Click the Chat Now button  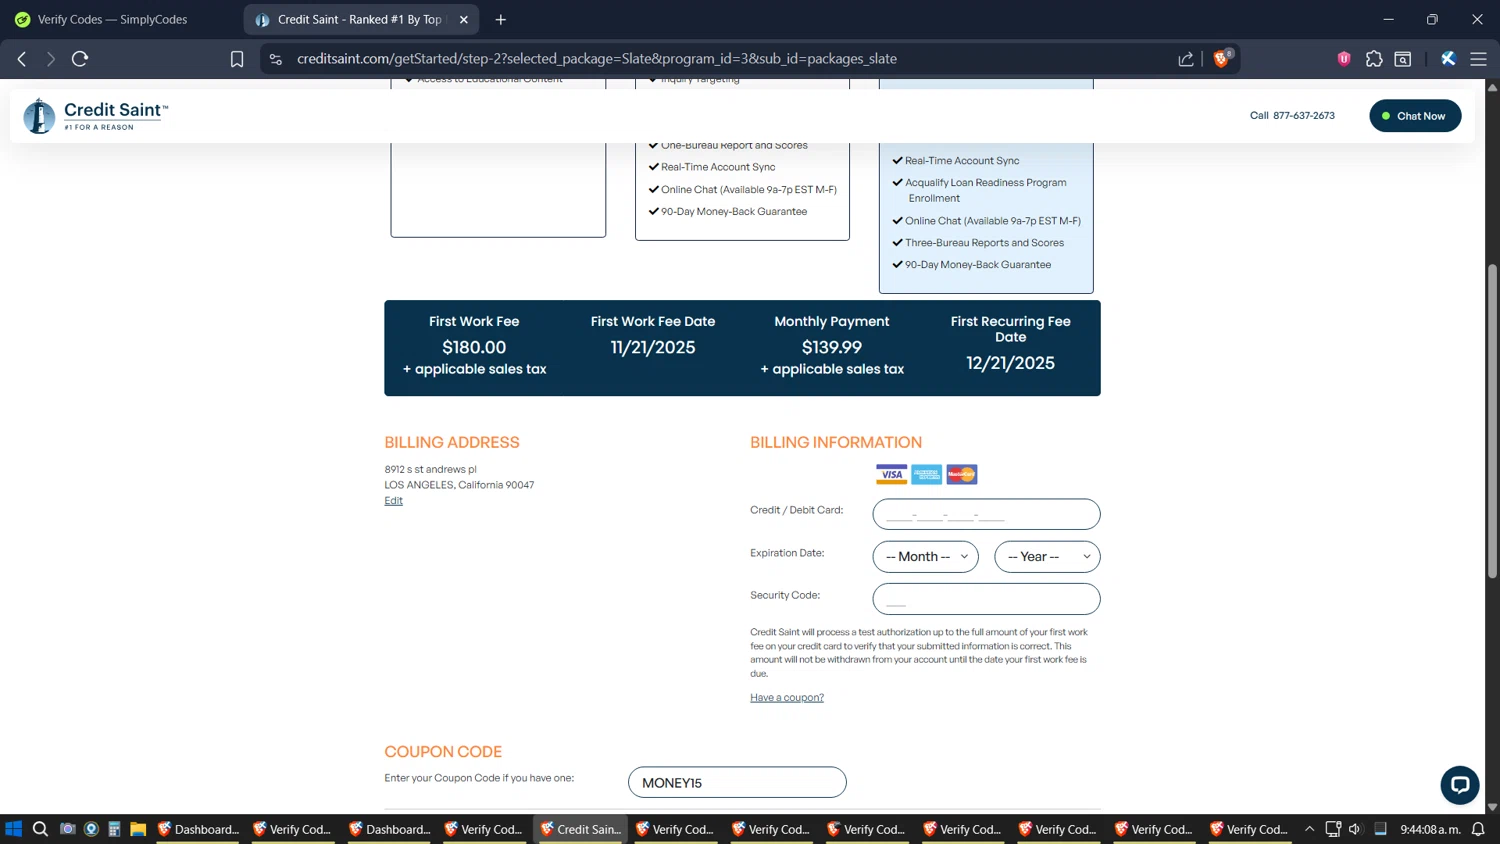point(1415,116)
